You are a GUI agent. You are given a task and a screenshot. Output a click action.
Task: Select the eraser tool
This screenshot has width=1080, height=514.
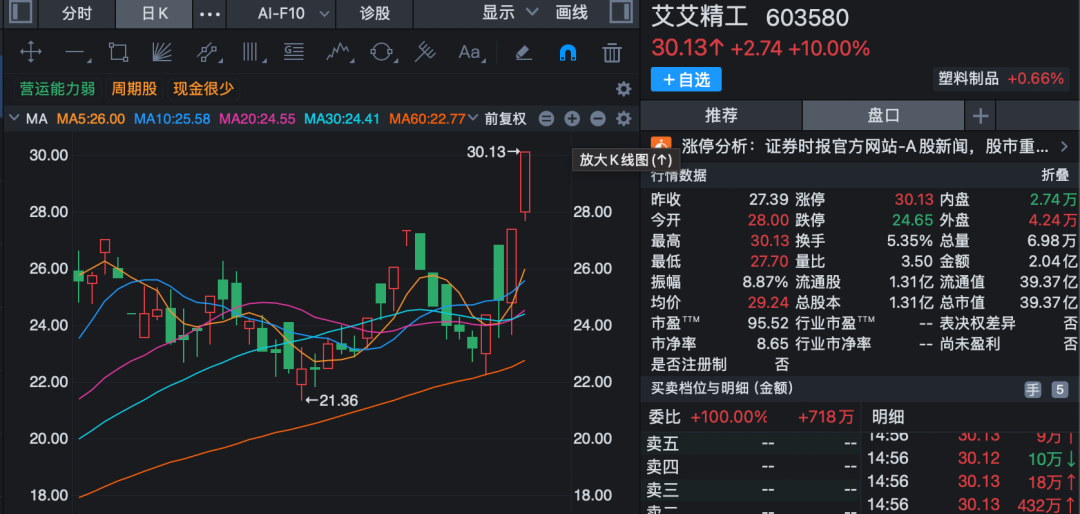click(x=524, y=52)
